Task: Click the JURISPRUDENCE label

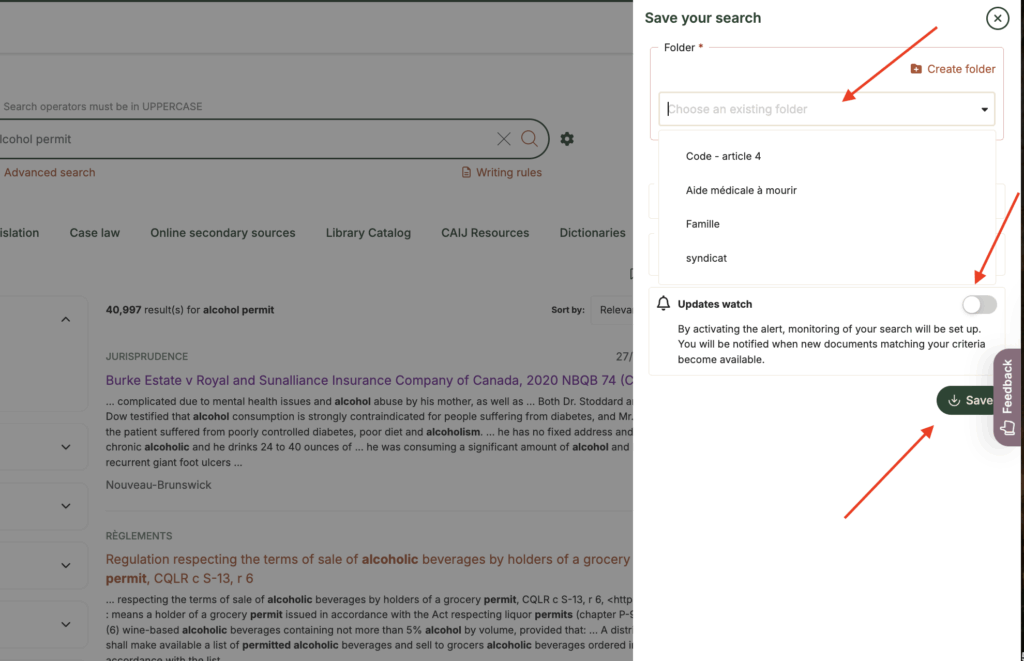Action: tap(147, 356)
